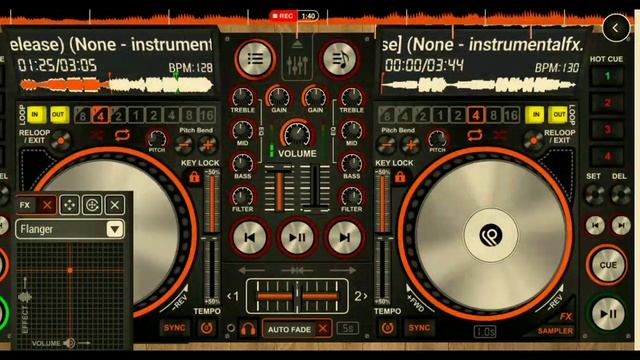The width and height of the screenshot is (640, 360).
Task: Click right deck pitch bend plus
Action: [x=410, y=144]
